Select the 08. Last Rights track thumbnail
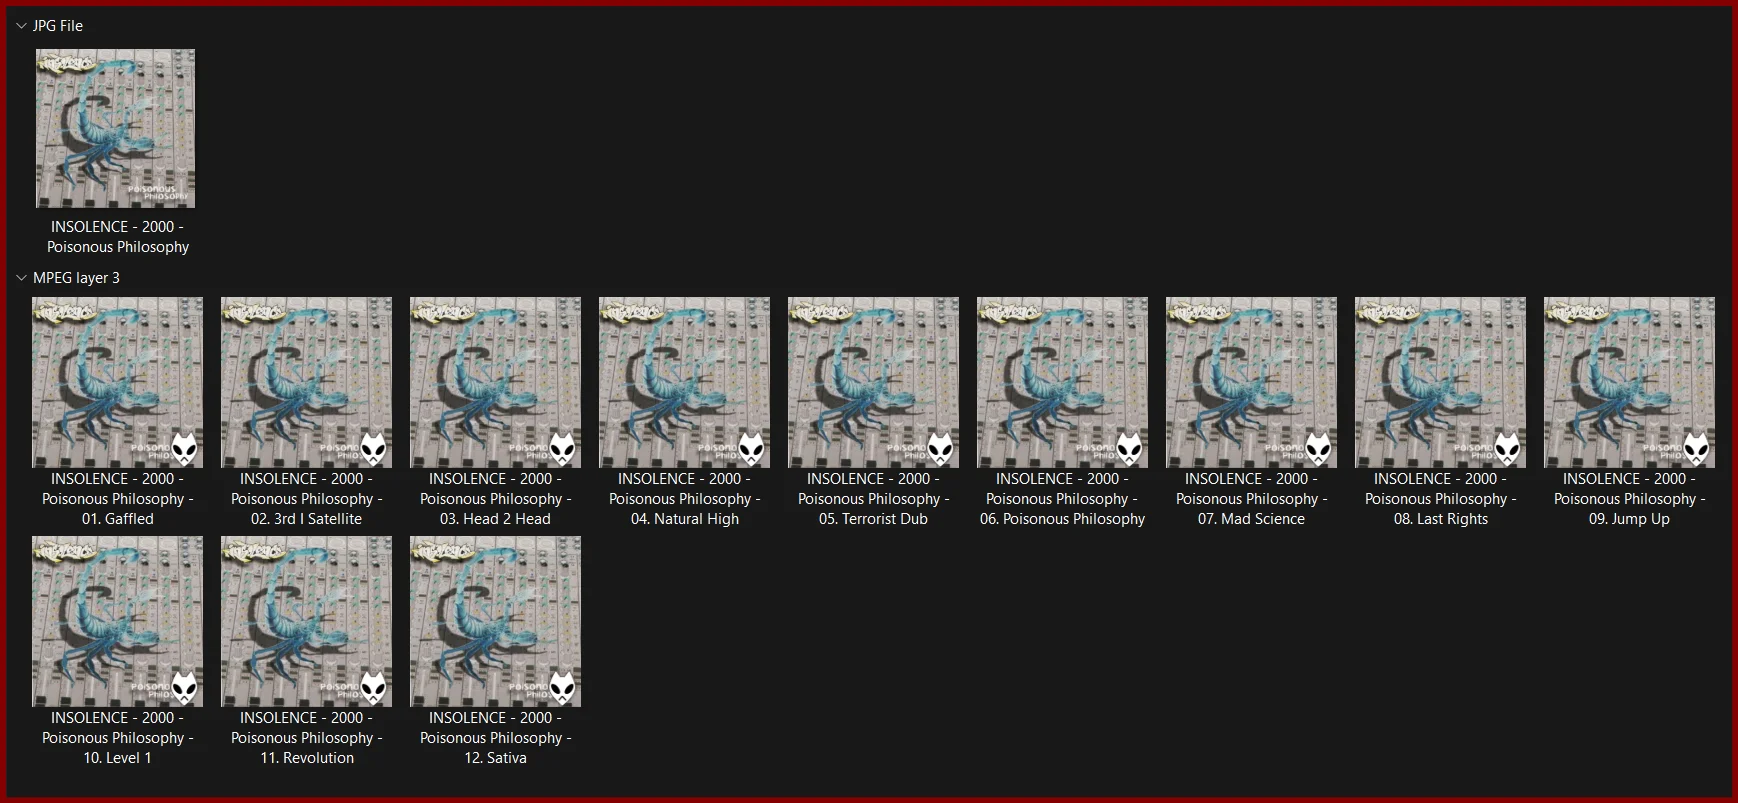 click(1440, 382)
